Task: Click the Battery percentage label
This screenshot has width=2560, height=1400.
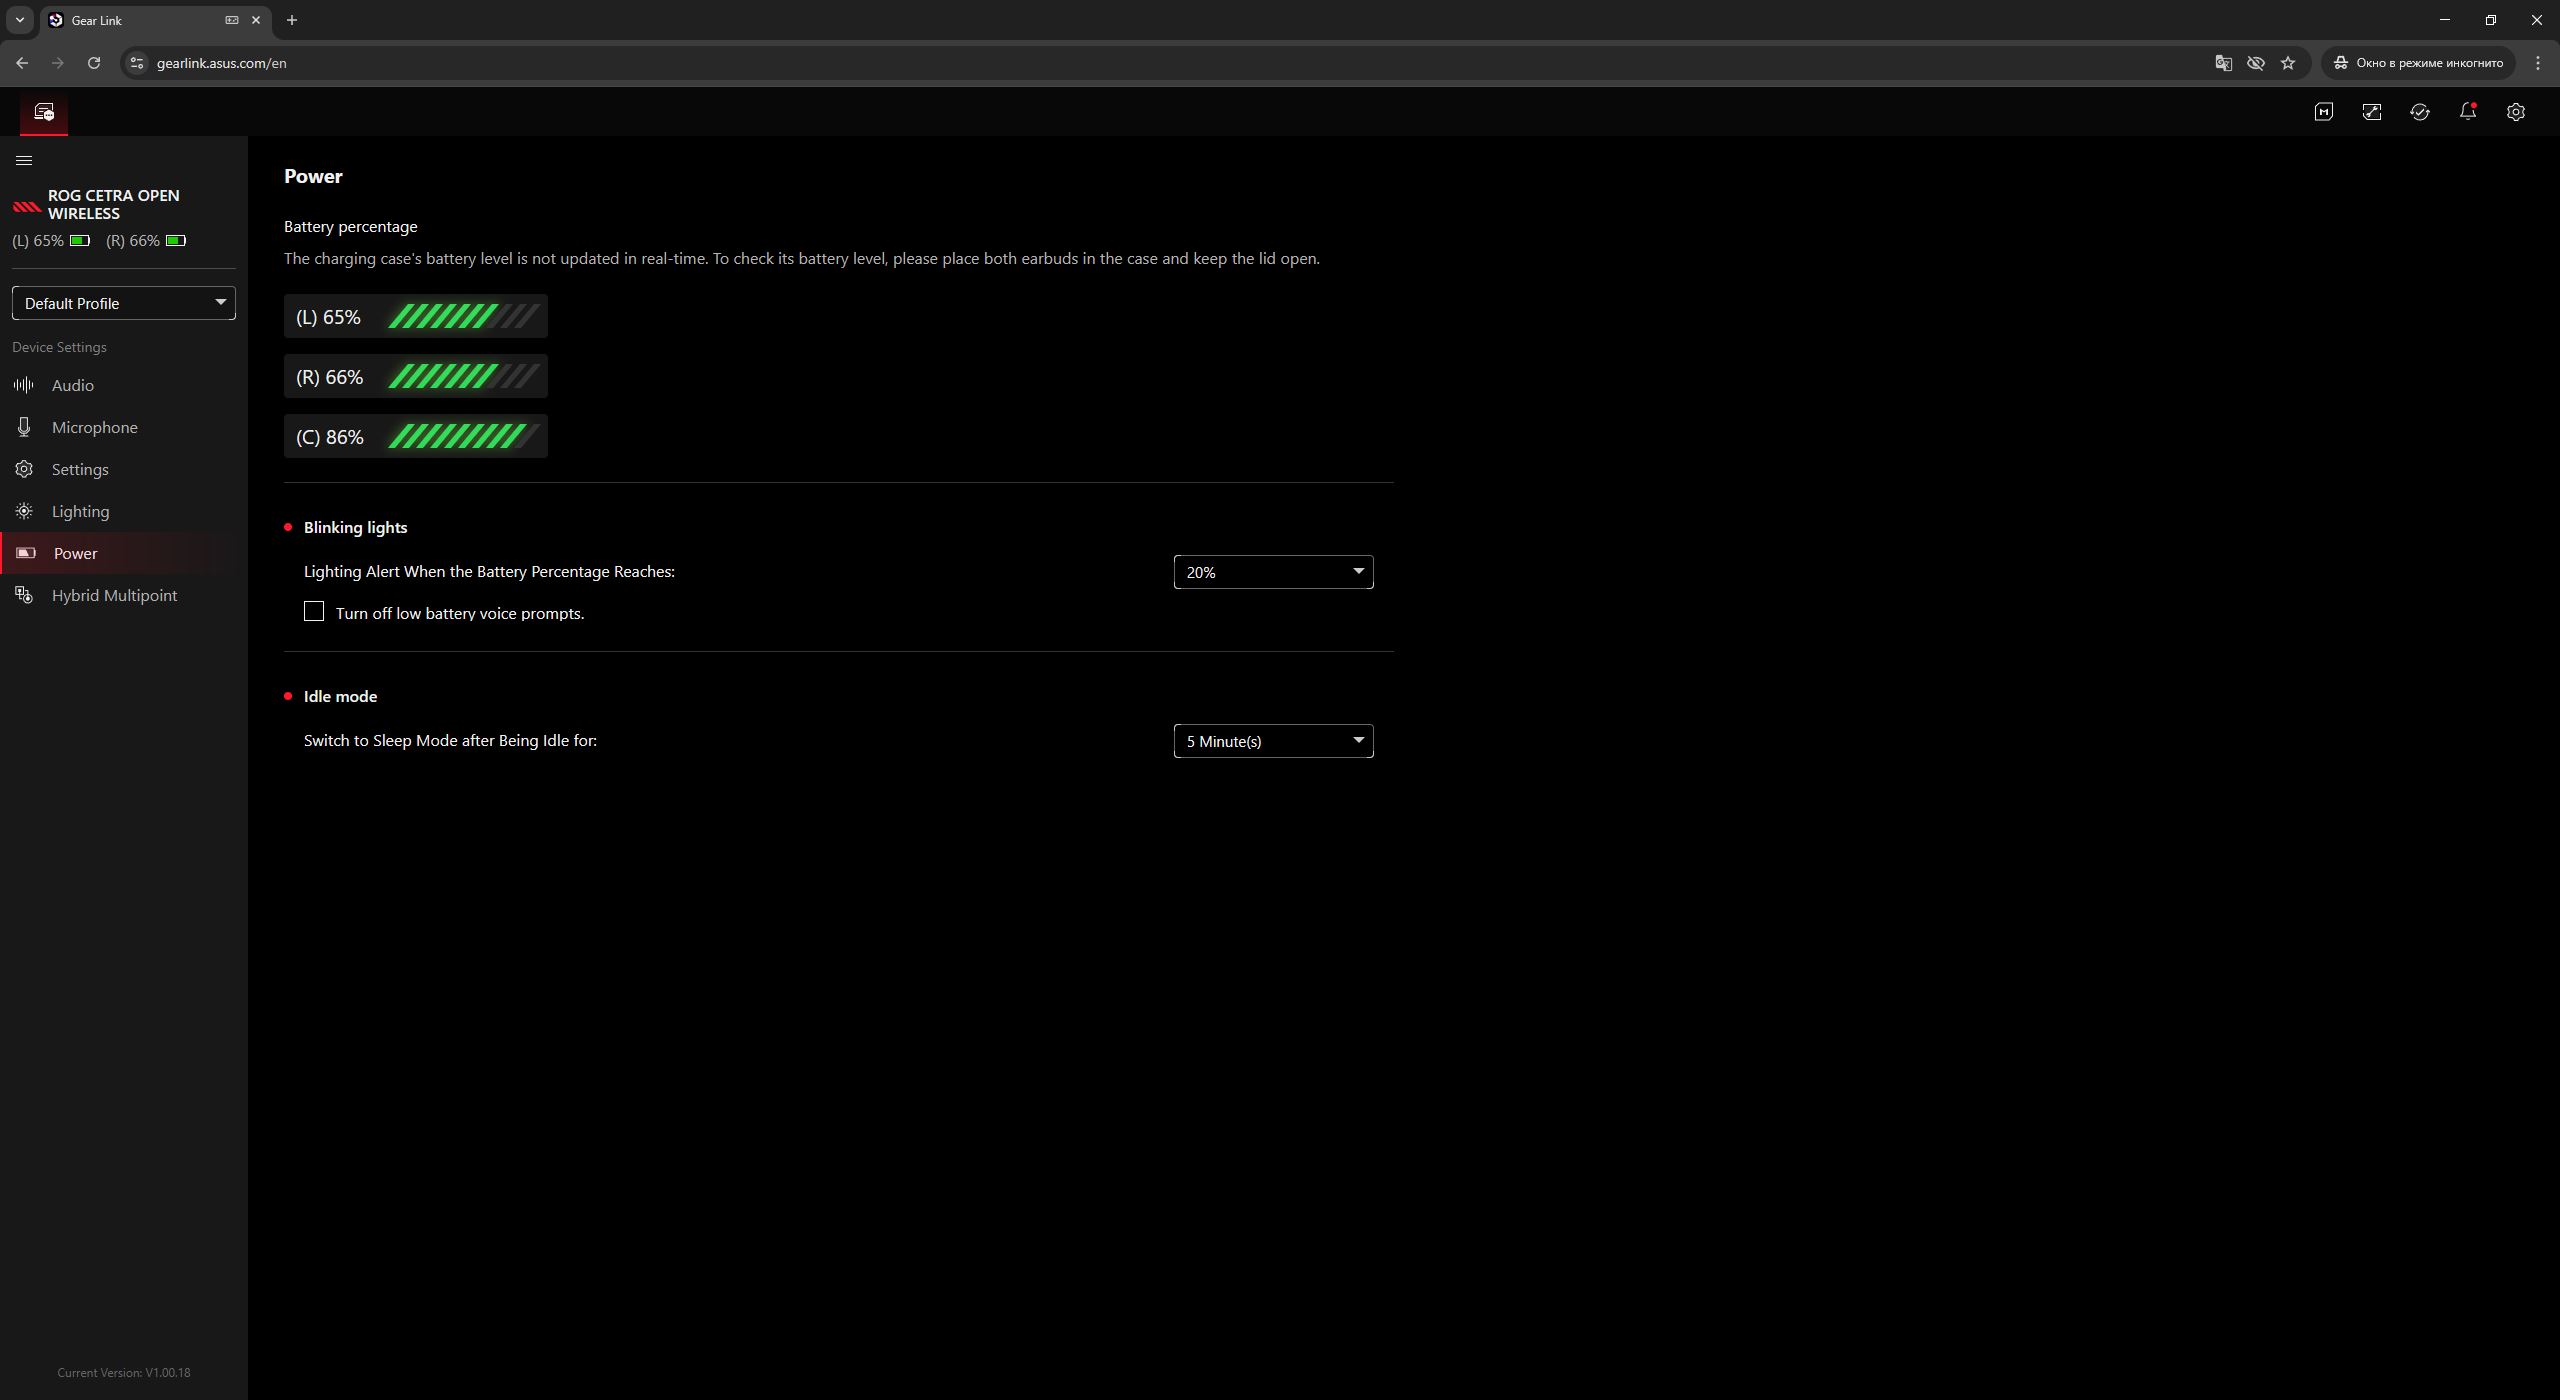Action: click(350, 226)
